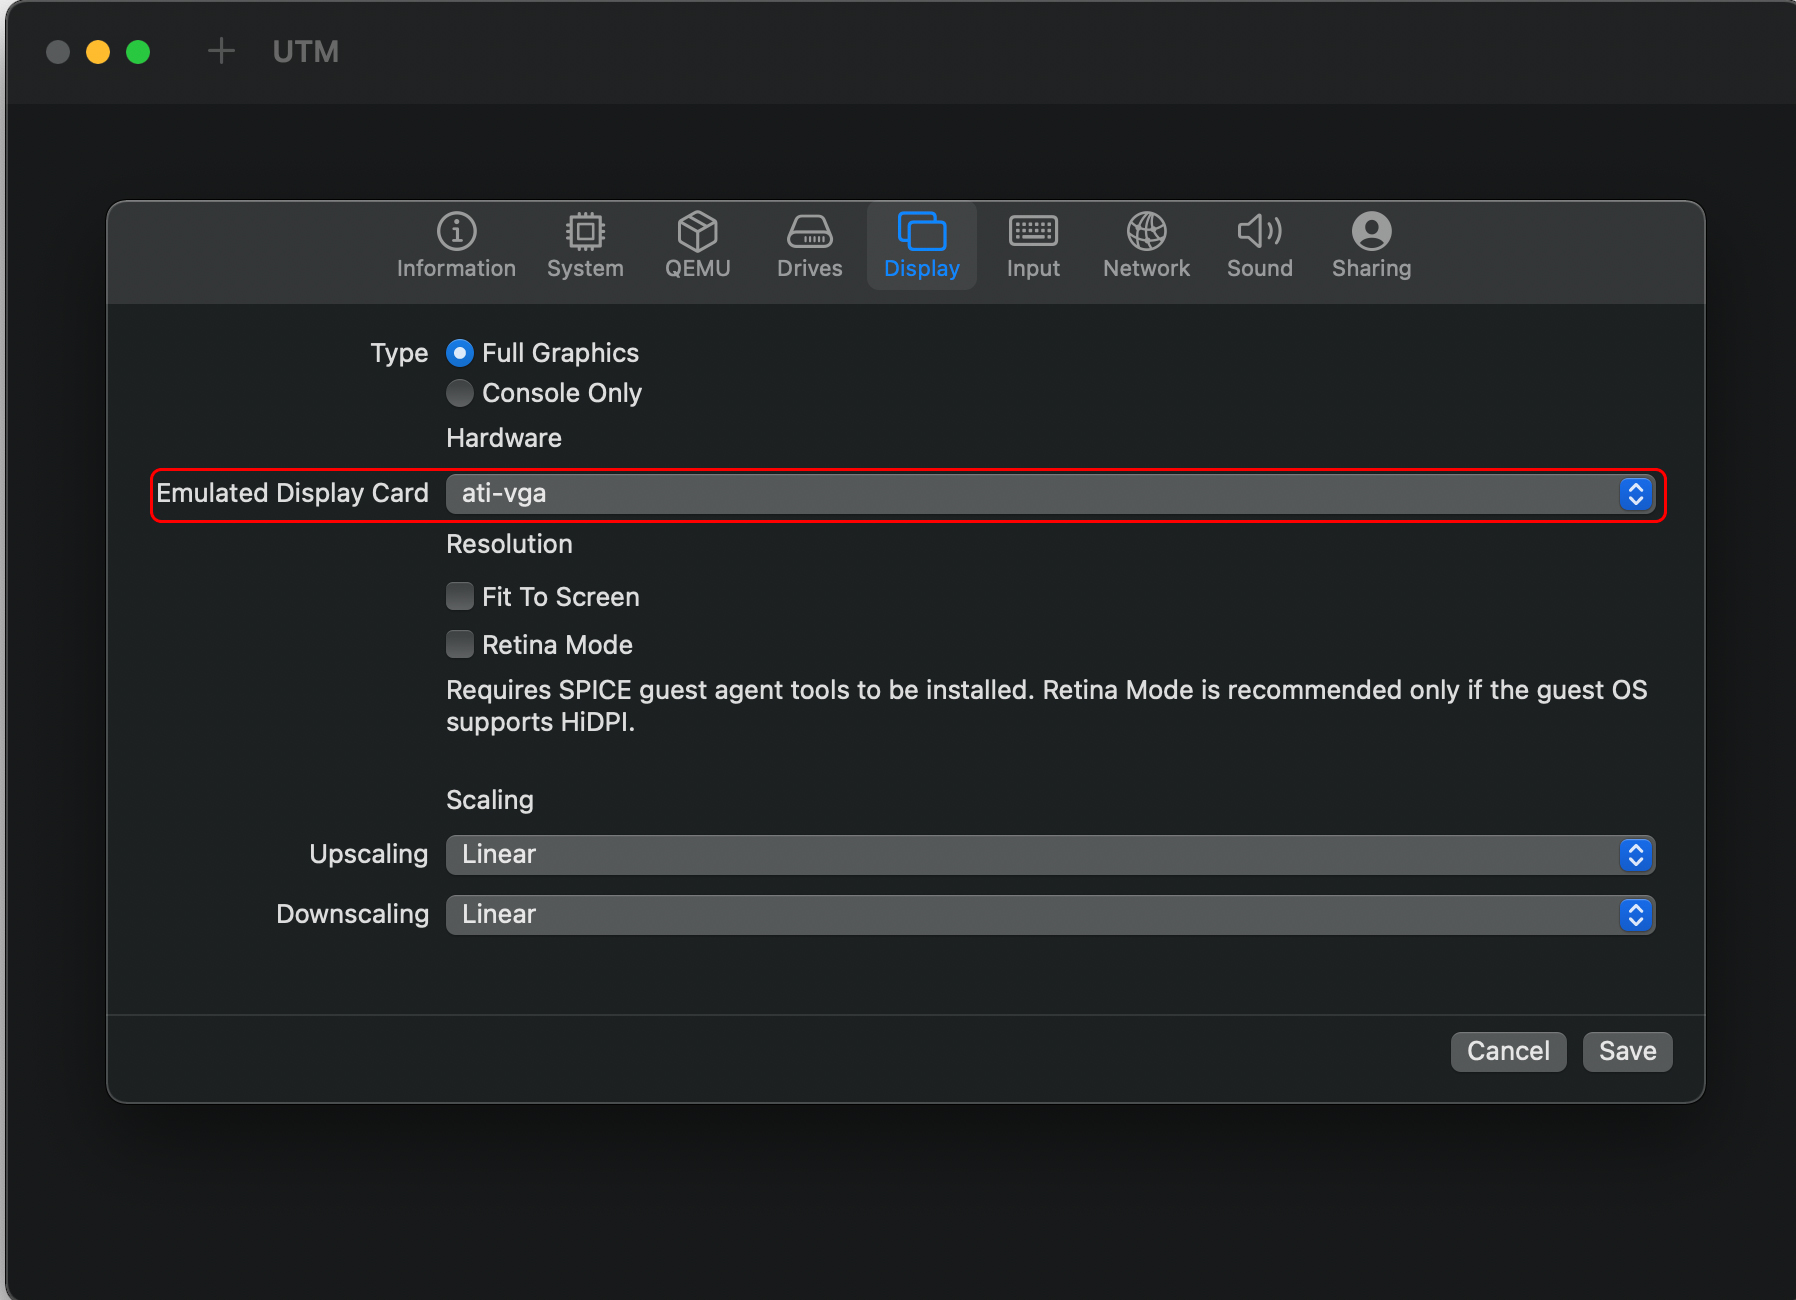Open the Downscaling Linear dropdown
The image size is (1796, 1300).
(1051, 915)
